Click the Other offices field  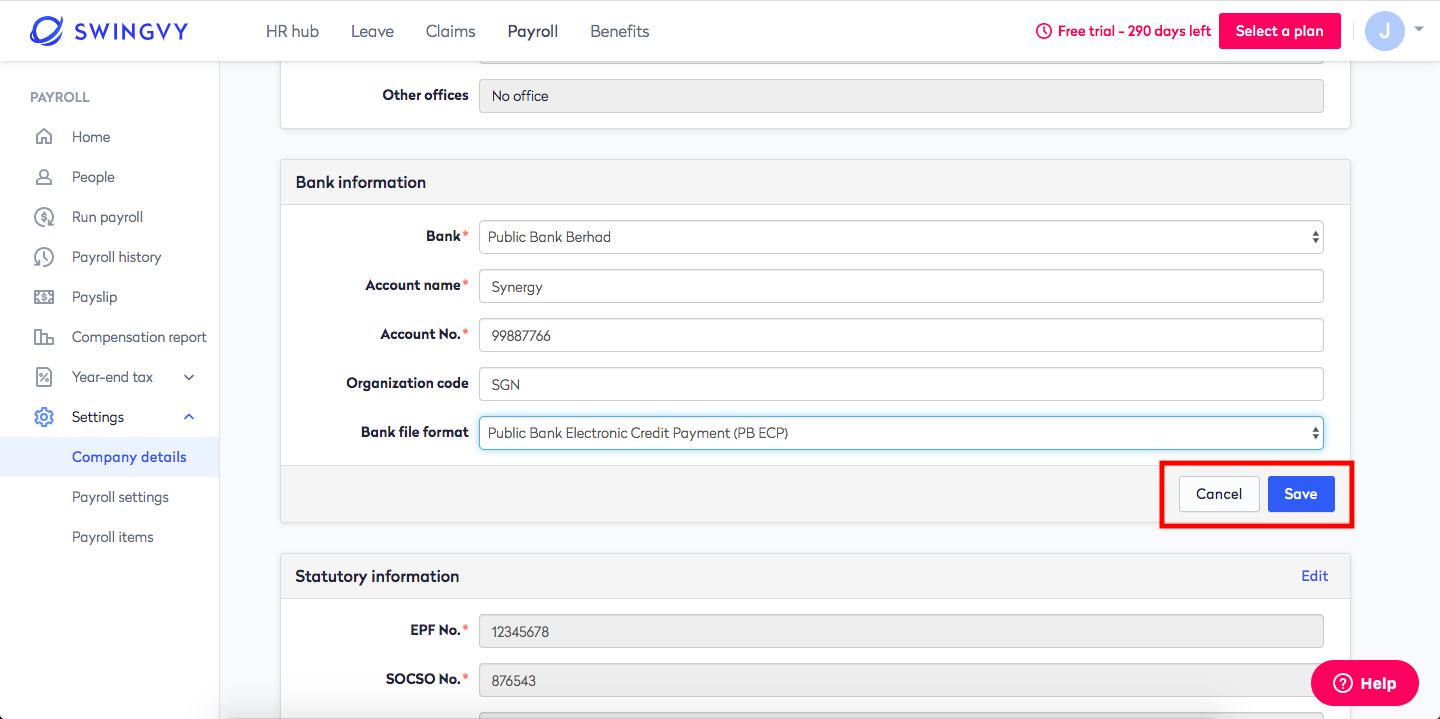coord(901,96)
